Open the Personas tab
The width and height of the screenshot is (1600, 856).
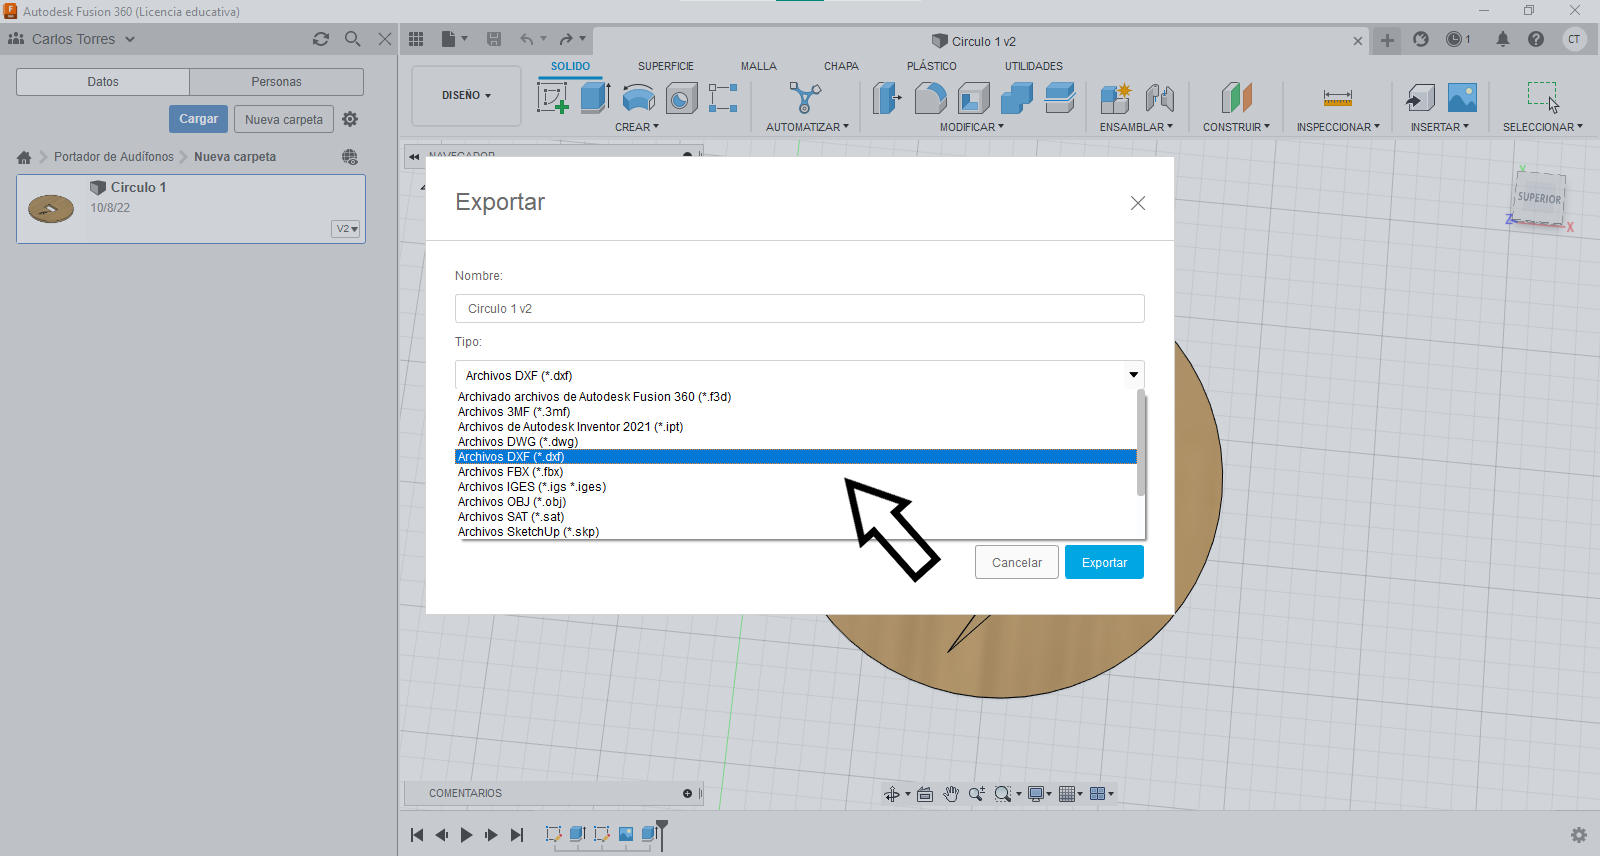click(x=276, y=82)
